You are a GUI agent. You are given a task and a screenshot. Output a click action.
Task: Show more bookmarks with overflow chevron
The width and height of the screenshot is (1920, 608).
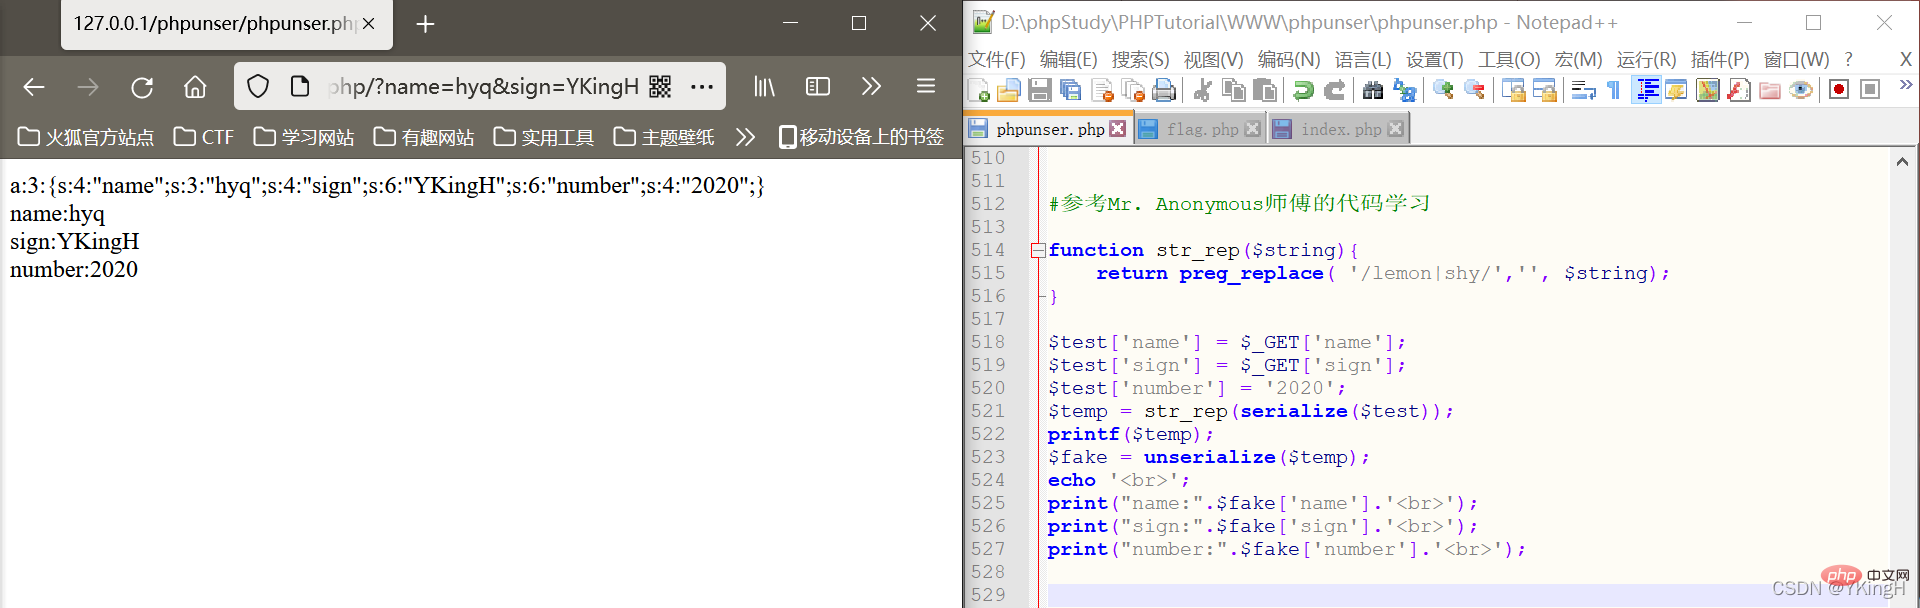point(745,137)
